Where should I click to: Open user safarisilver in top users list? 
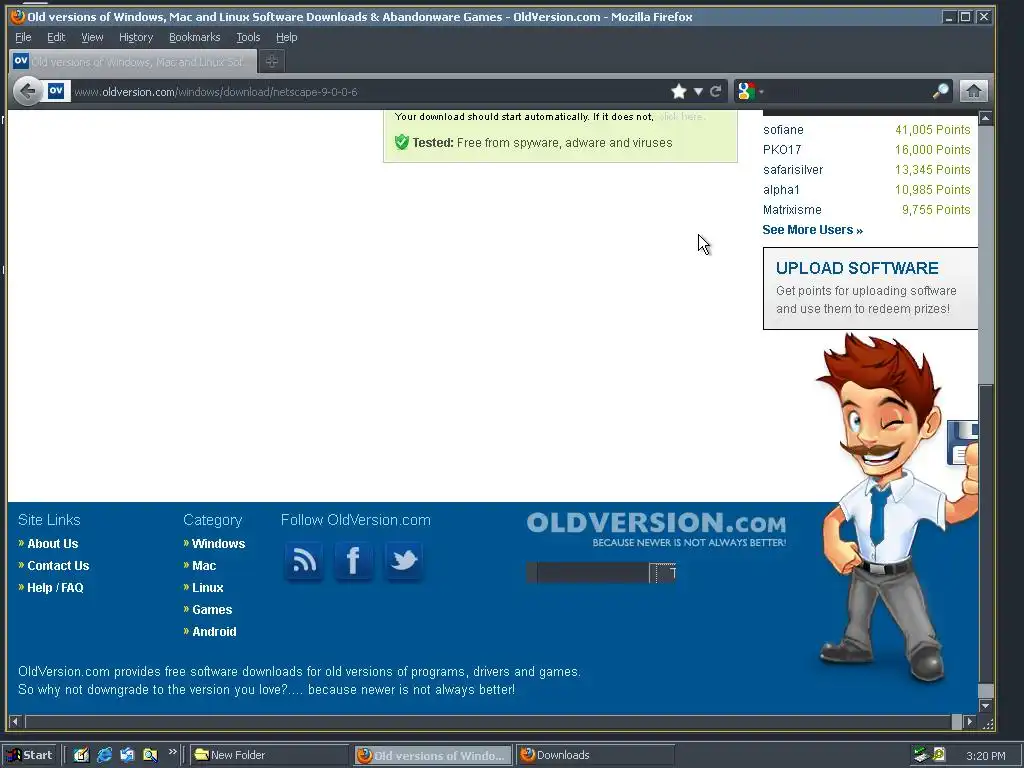793,170
